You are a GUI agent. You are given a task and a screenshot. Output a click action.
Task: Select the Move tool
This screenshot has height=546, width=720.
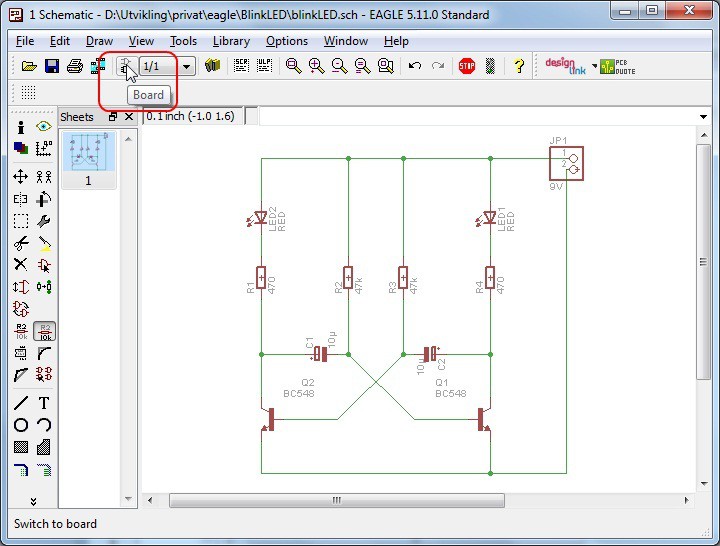click(20, 176)
